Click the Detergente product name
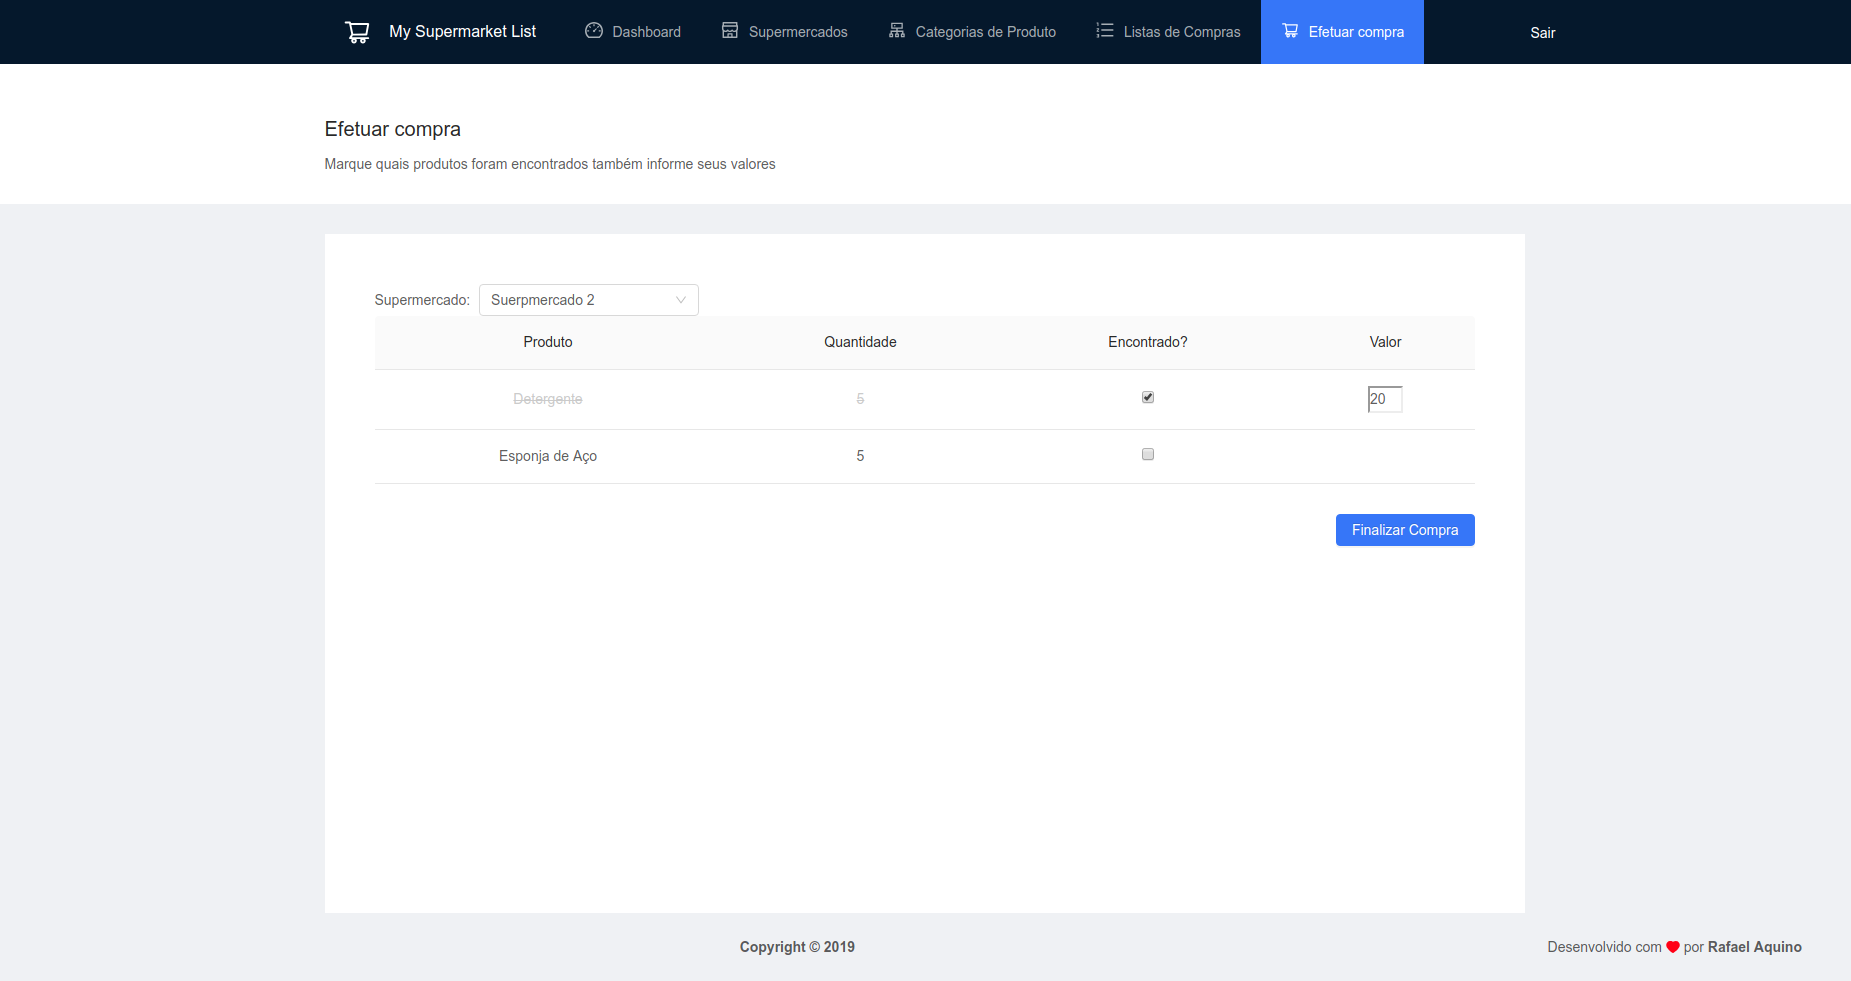Screen dimensions: 1851x981 click(x=548, y=399)
